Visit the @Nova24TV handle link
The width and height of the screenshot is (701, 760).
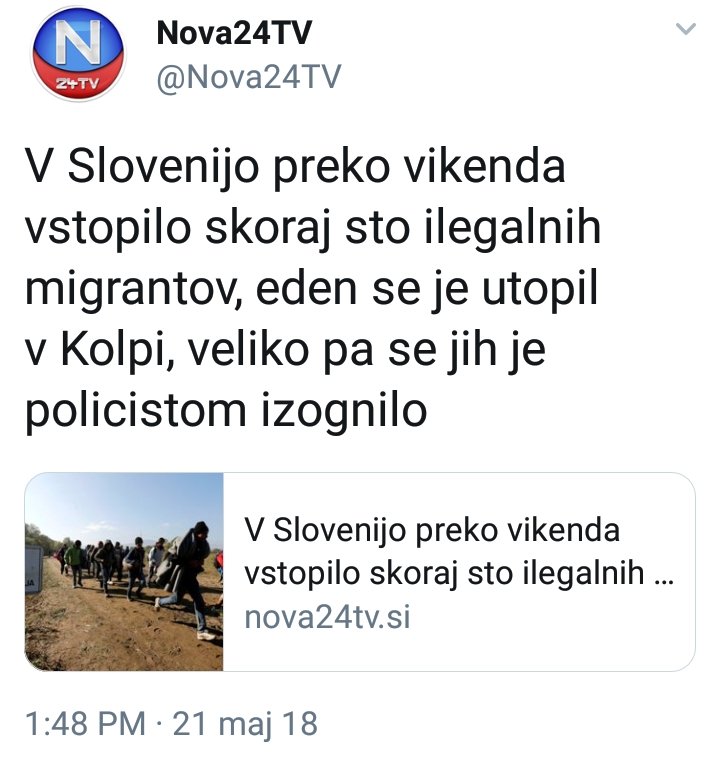click(249, 77)
